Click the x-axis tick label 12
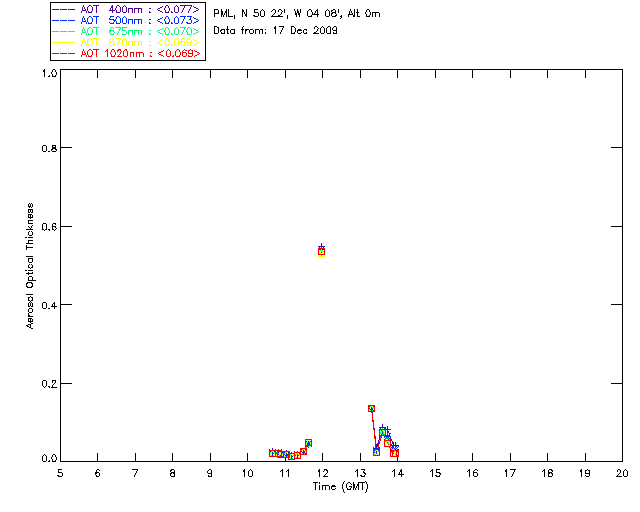The image size is (640, 512). tap(322, 473)
